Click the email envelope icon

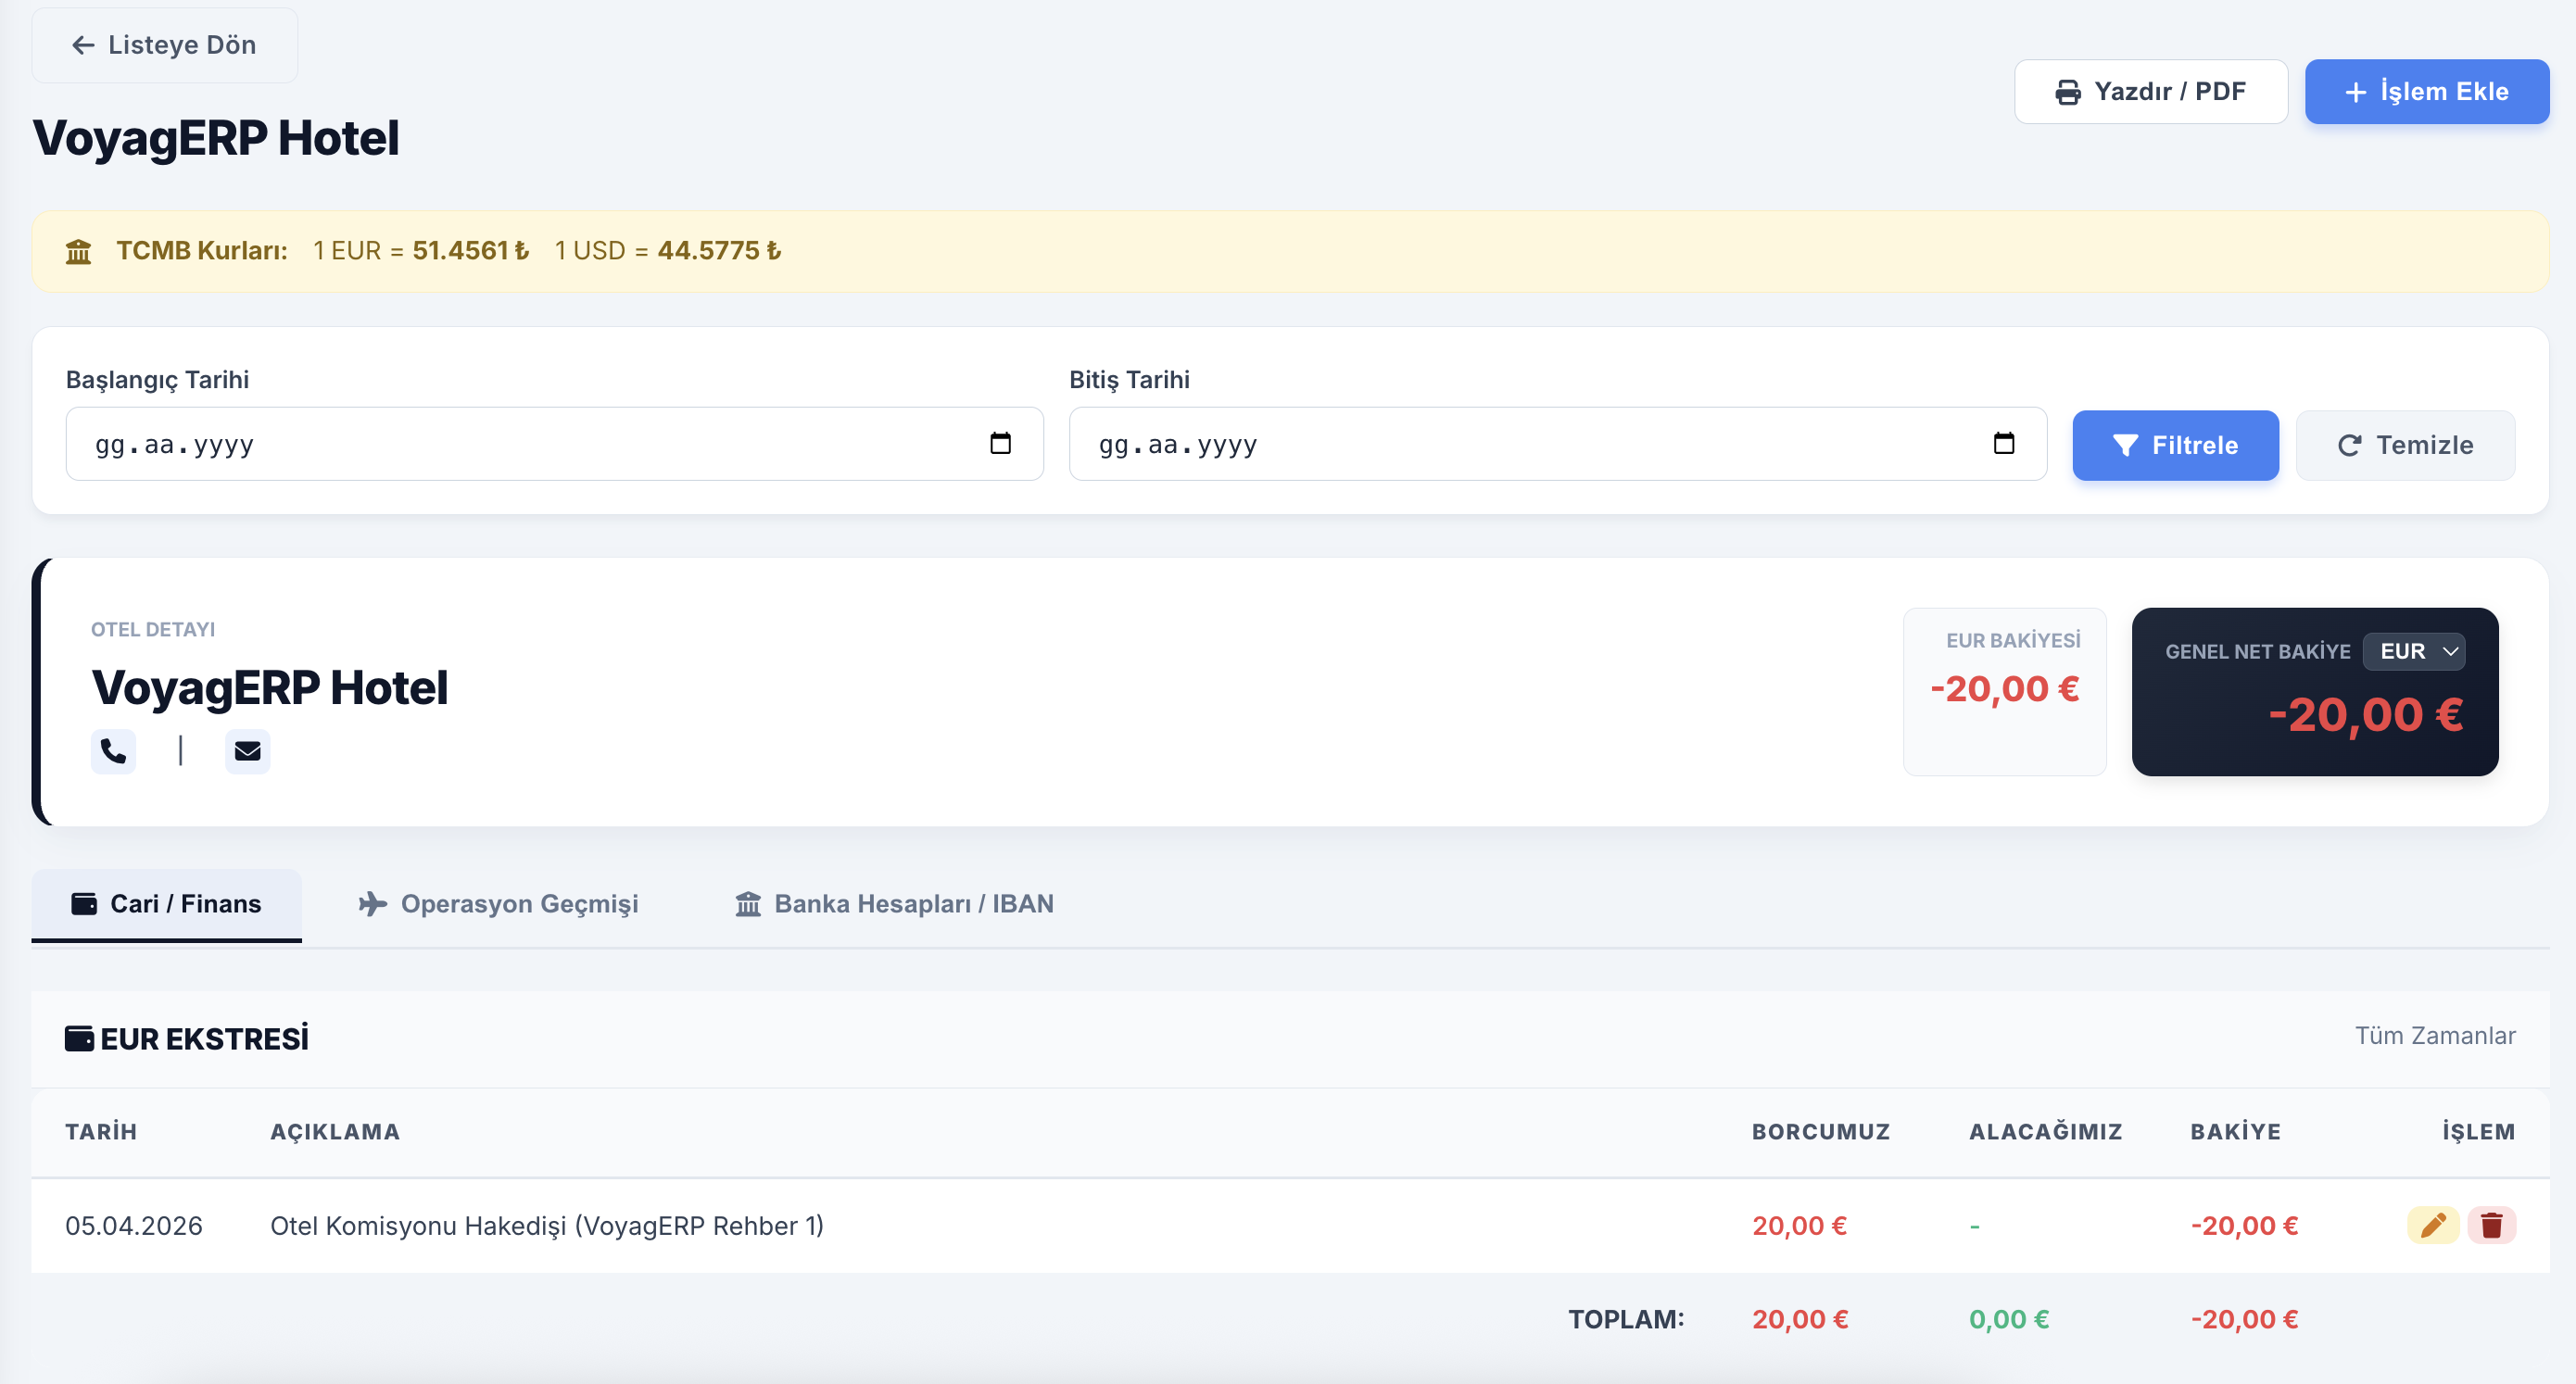[247, 750]
